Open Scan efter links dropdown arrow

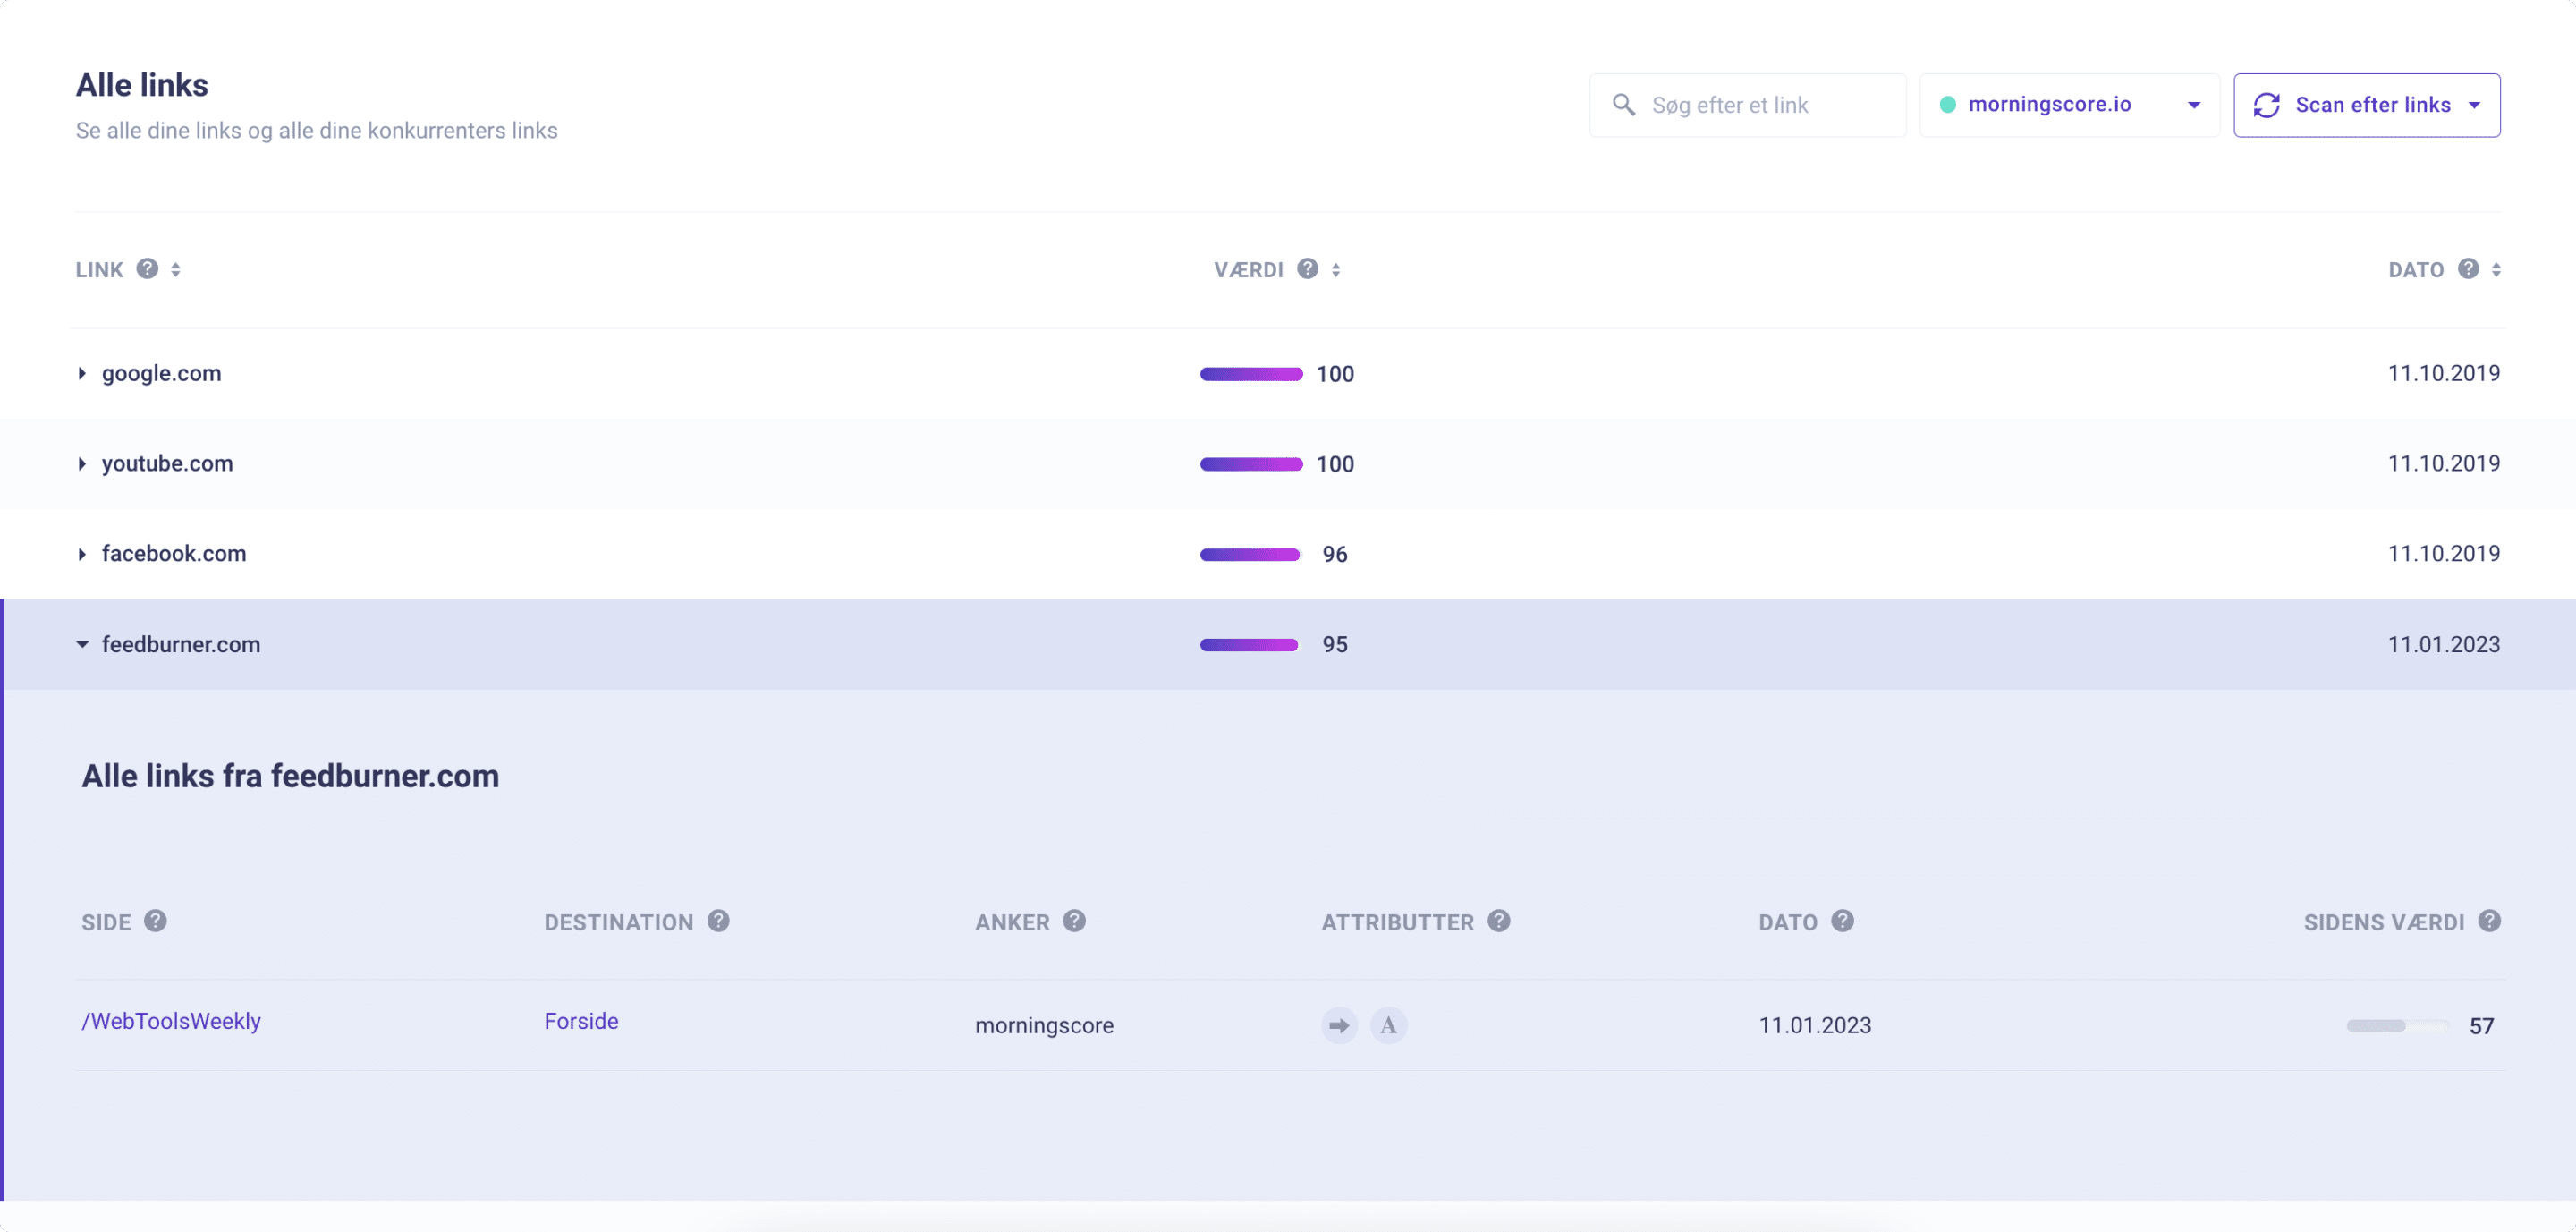(x=2474, y=105)
